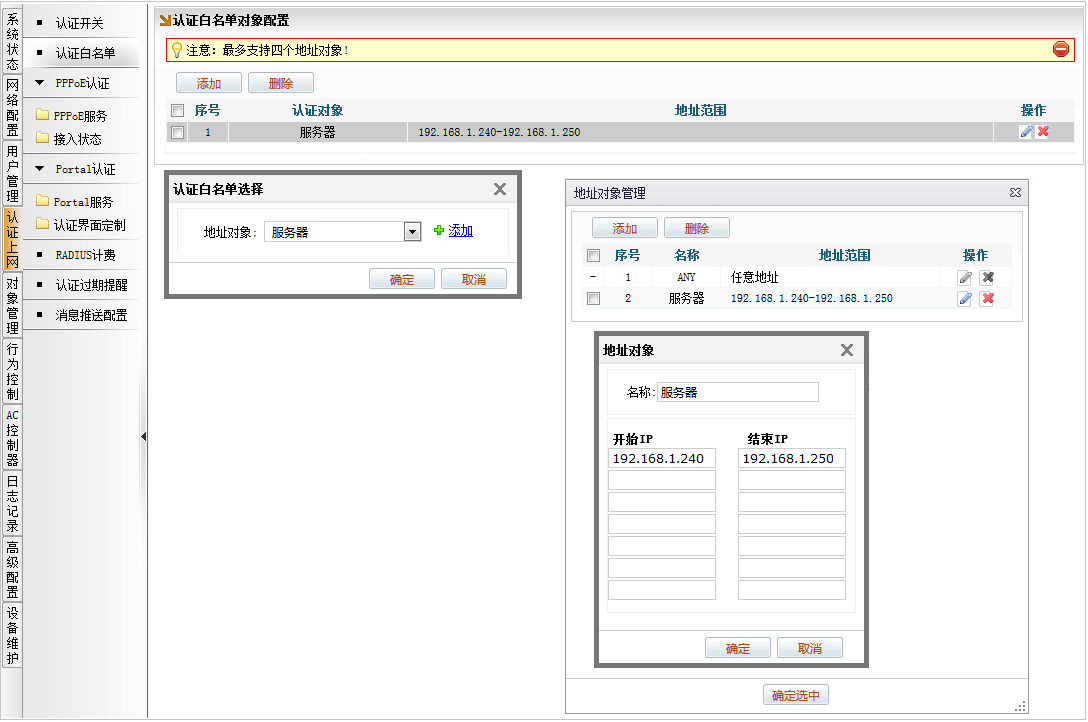Open the 认证开关 menu item
This screenshot has width=1088, height=722.
click(x=79, y=23)
